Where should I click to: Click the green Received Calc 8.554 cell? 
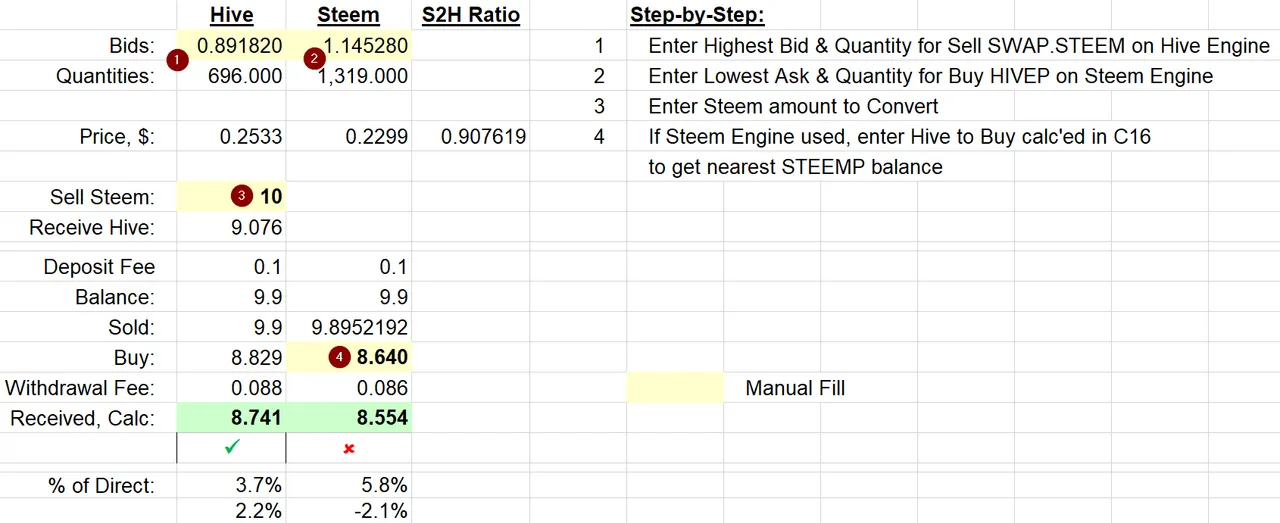coord(349,418)
